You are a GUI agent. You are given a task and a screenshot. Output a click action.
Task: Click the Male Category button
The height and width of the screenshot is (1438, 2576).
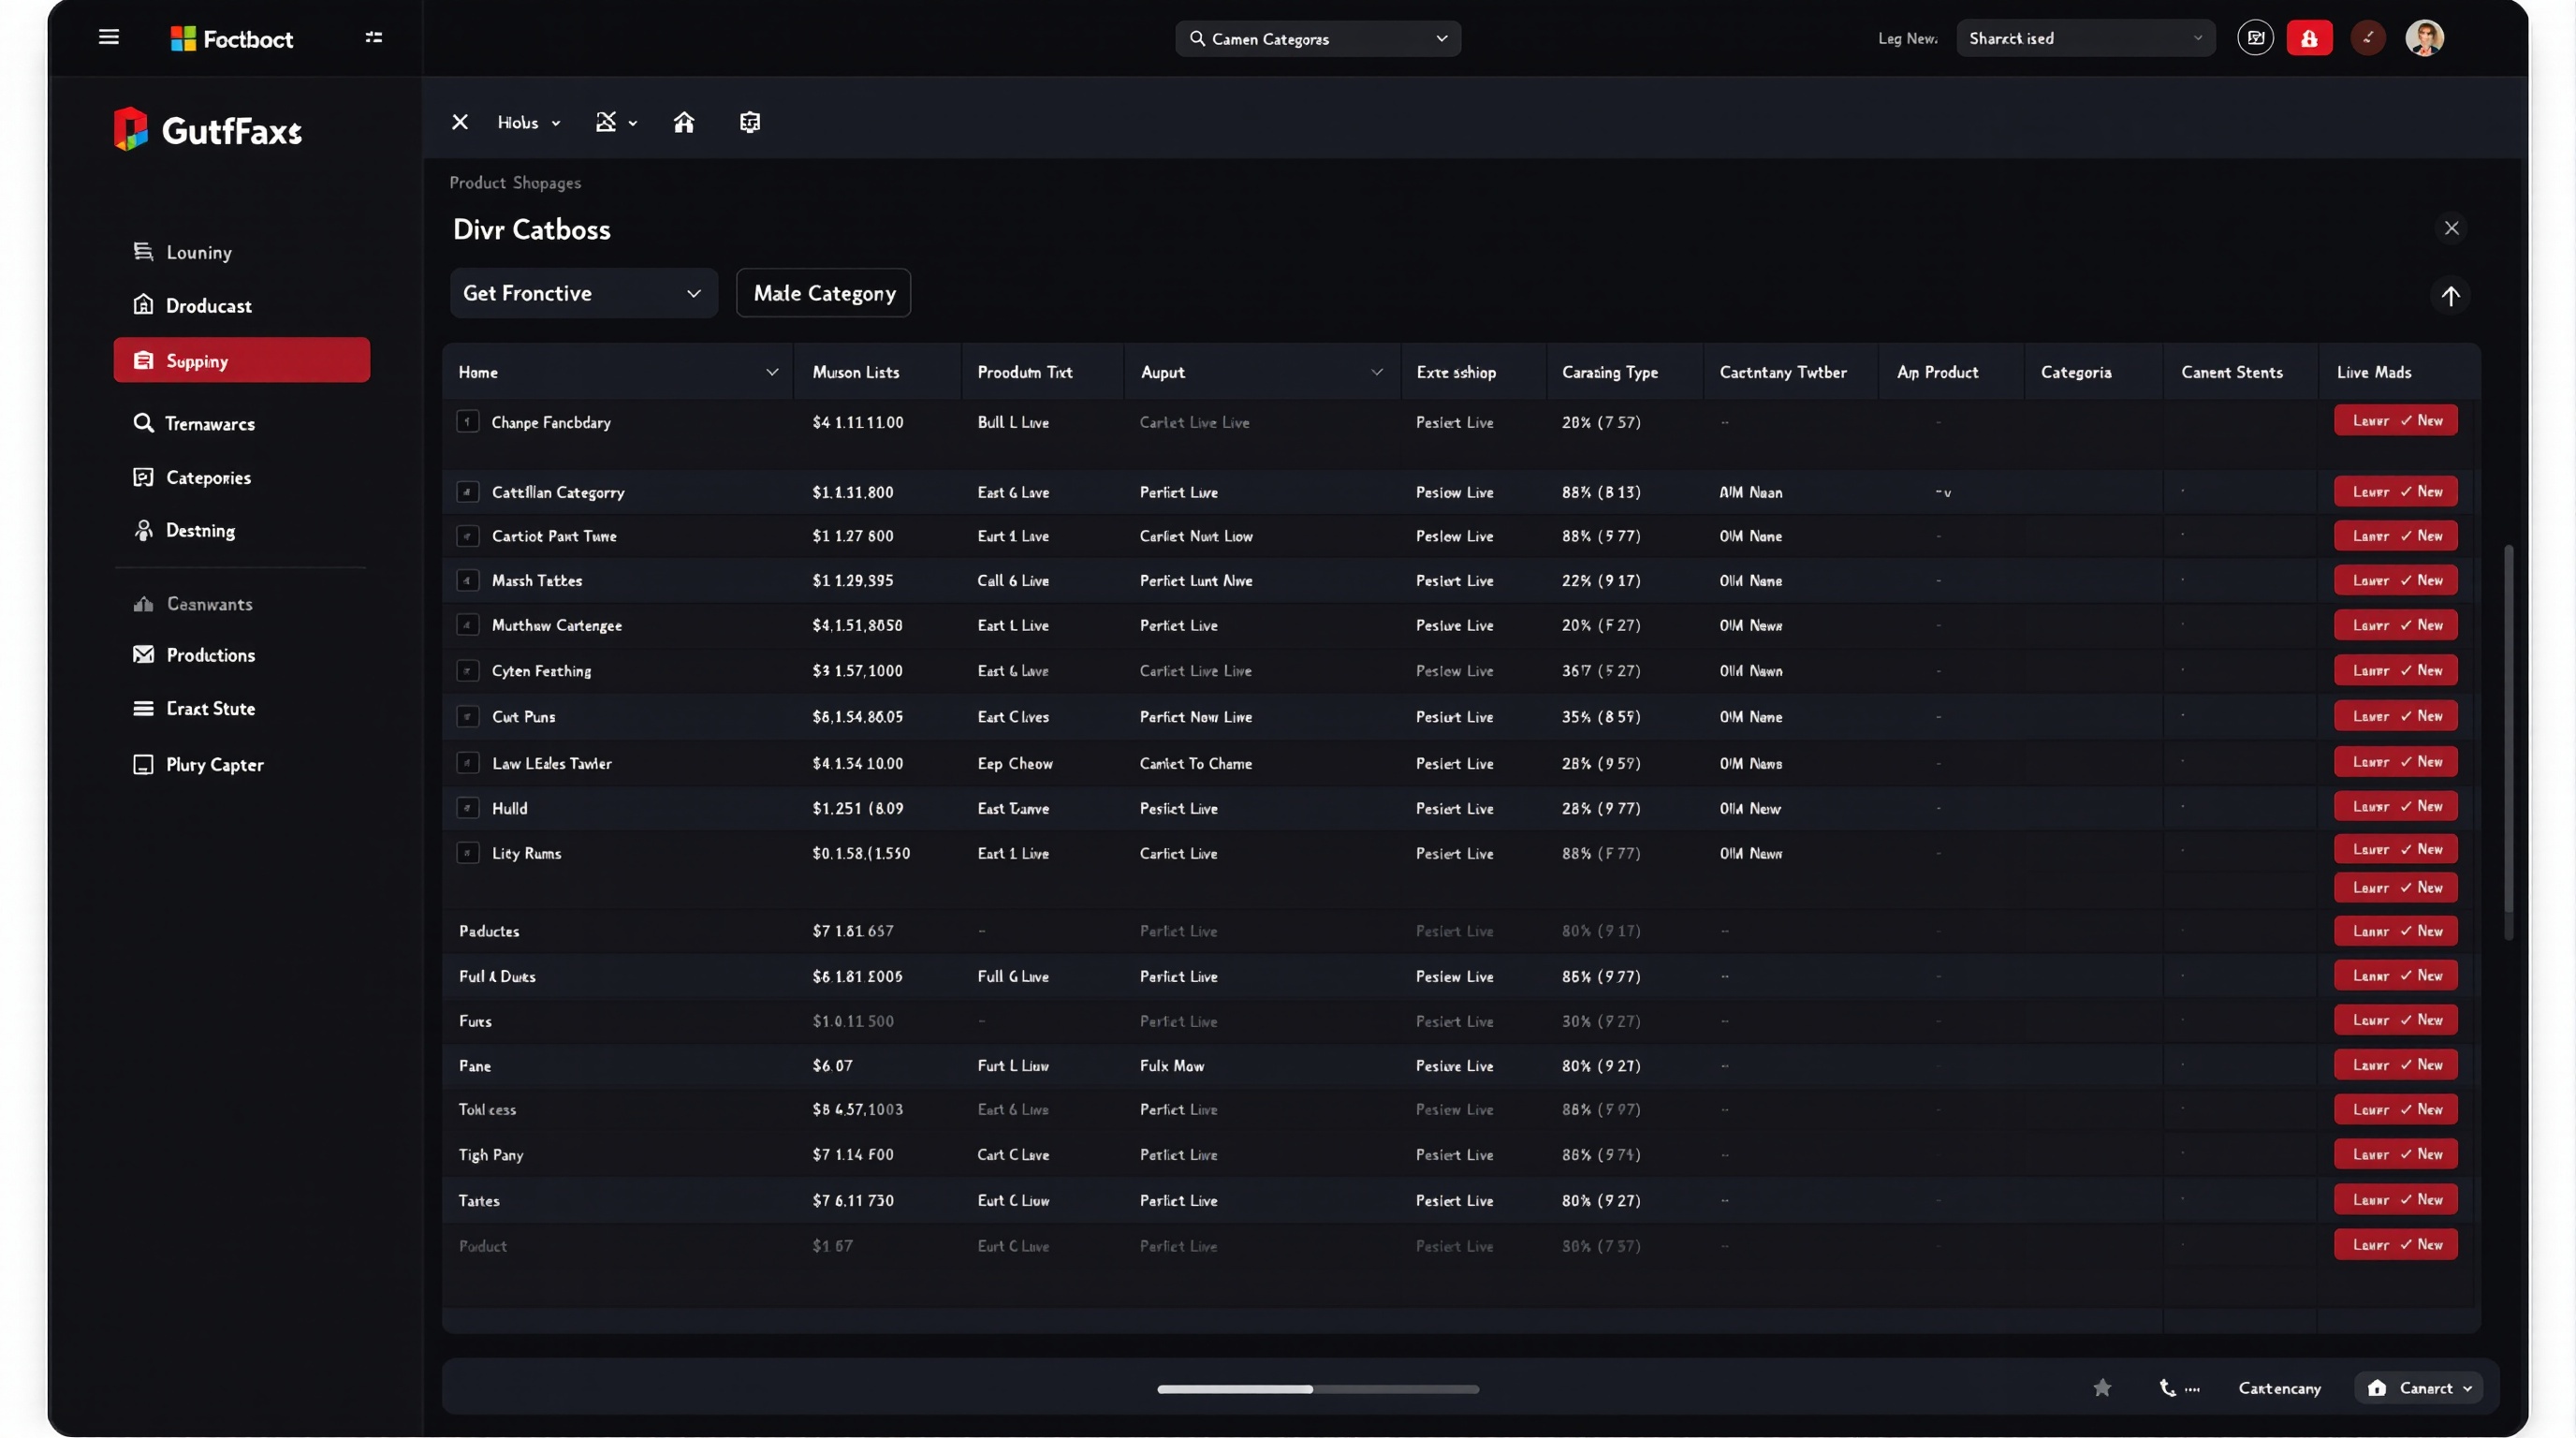coord(823,293)
